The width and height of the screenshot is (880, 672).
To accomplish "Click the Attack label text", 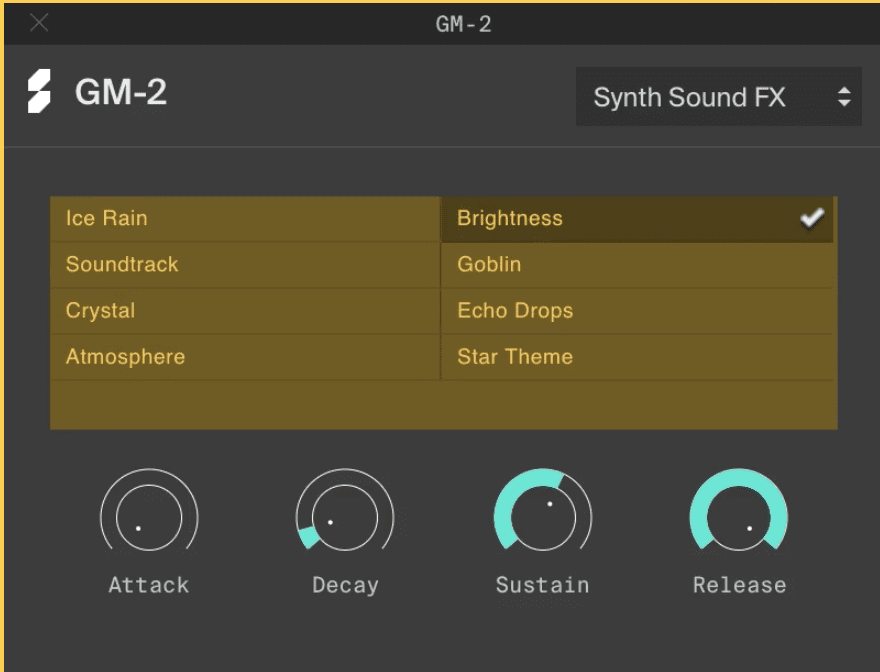I will 149,585.
